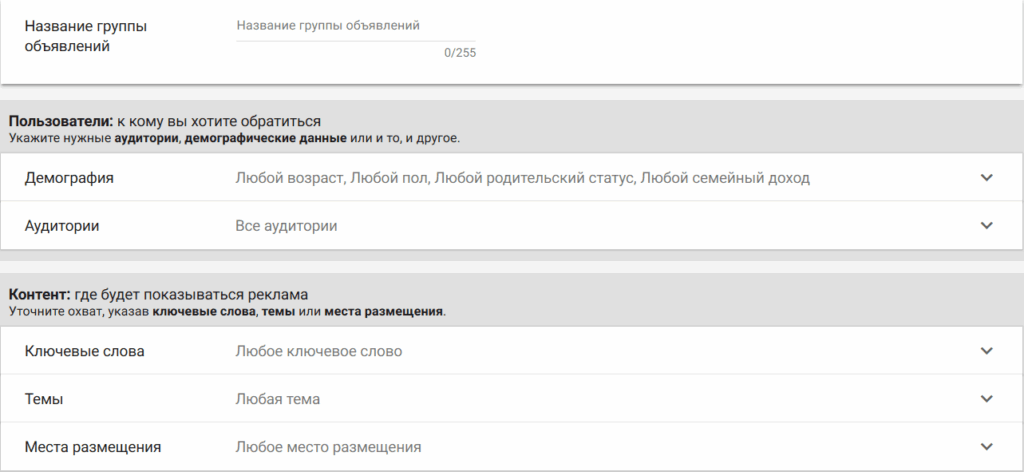Click the 'Название группы объявлений' field label
This screenshot has width=1024, height=472.
point(85,36)
